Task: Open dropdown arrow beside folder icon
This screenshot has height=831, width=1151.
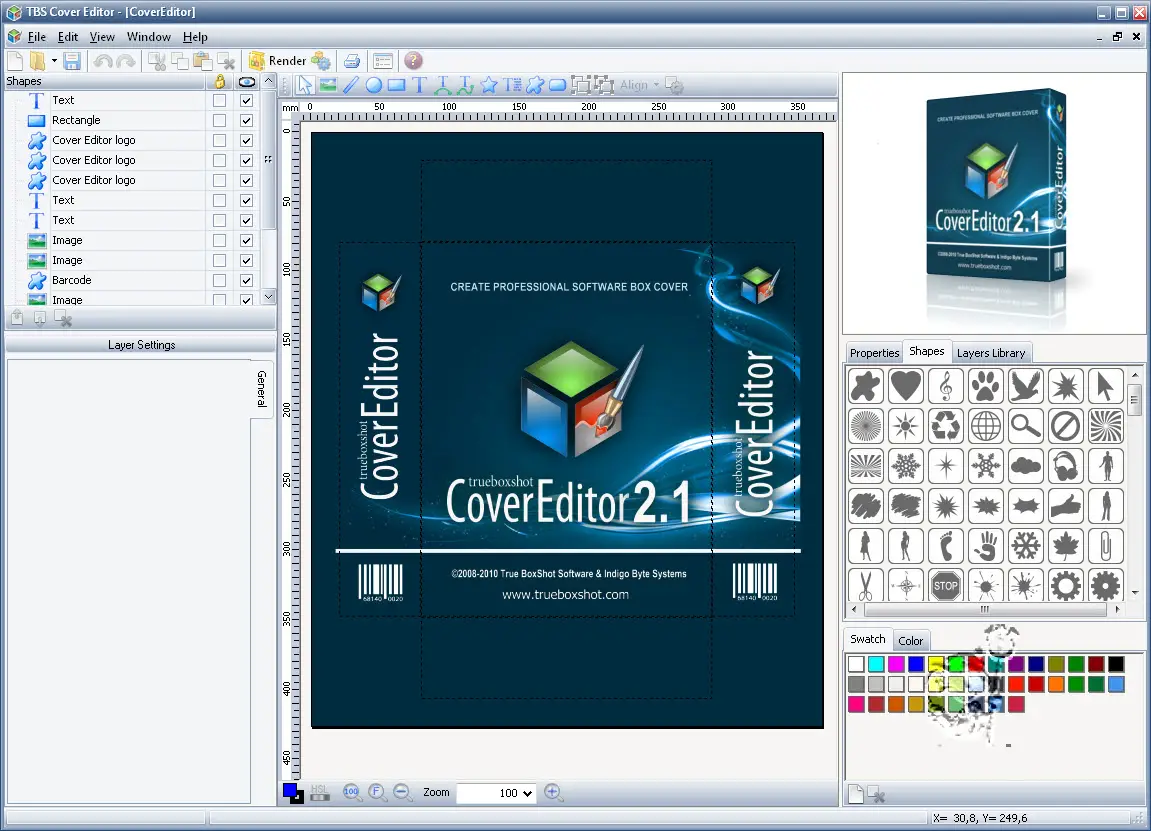Action: (54, 61)
